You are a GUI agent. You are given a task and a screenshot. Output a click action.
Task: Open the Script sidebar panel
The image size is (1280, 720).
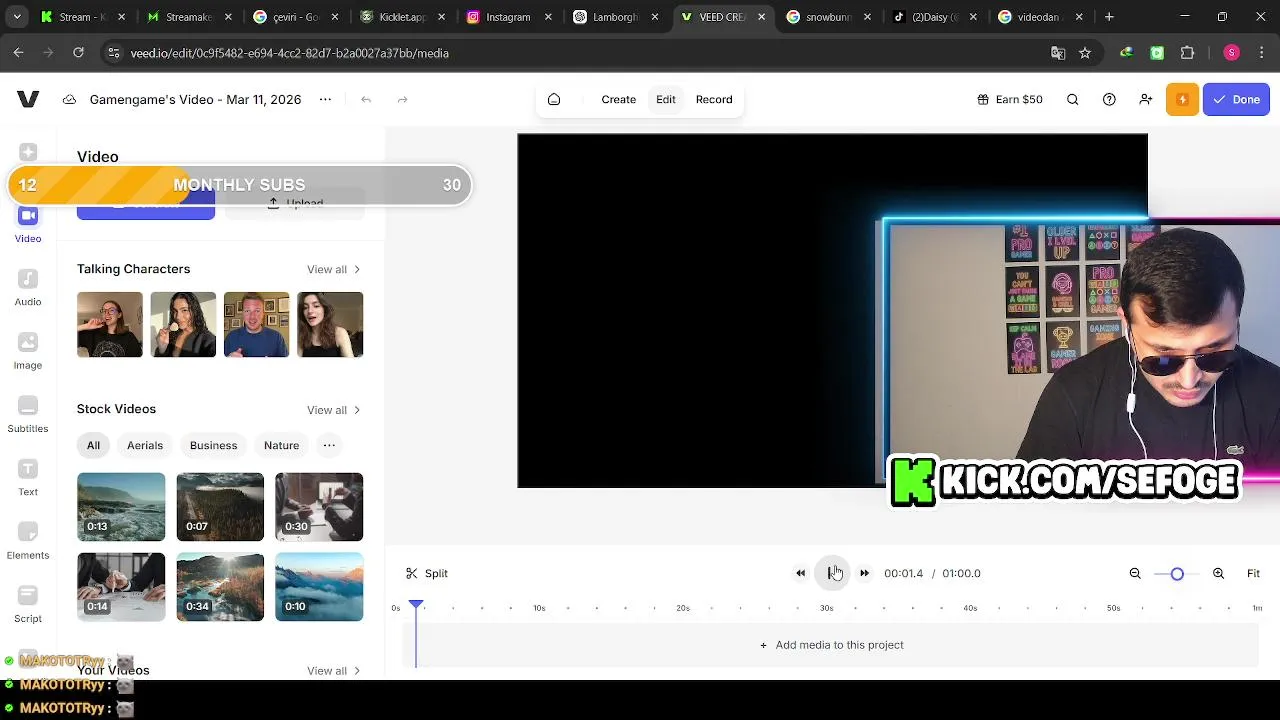(28, 604)
